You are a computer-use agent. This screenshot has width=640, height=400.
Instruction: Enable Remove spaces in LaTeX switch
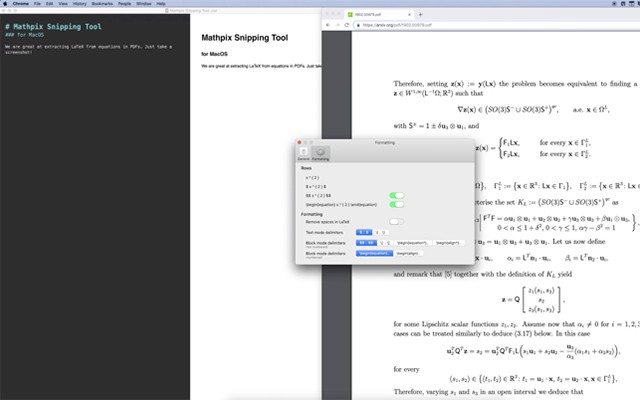point(396,222)
